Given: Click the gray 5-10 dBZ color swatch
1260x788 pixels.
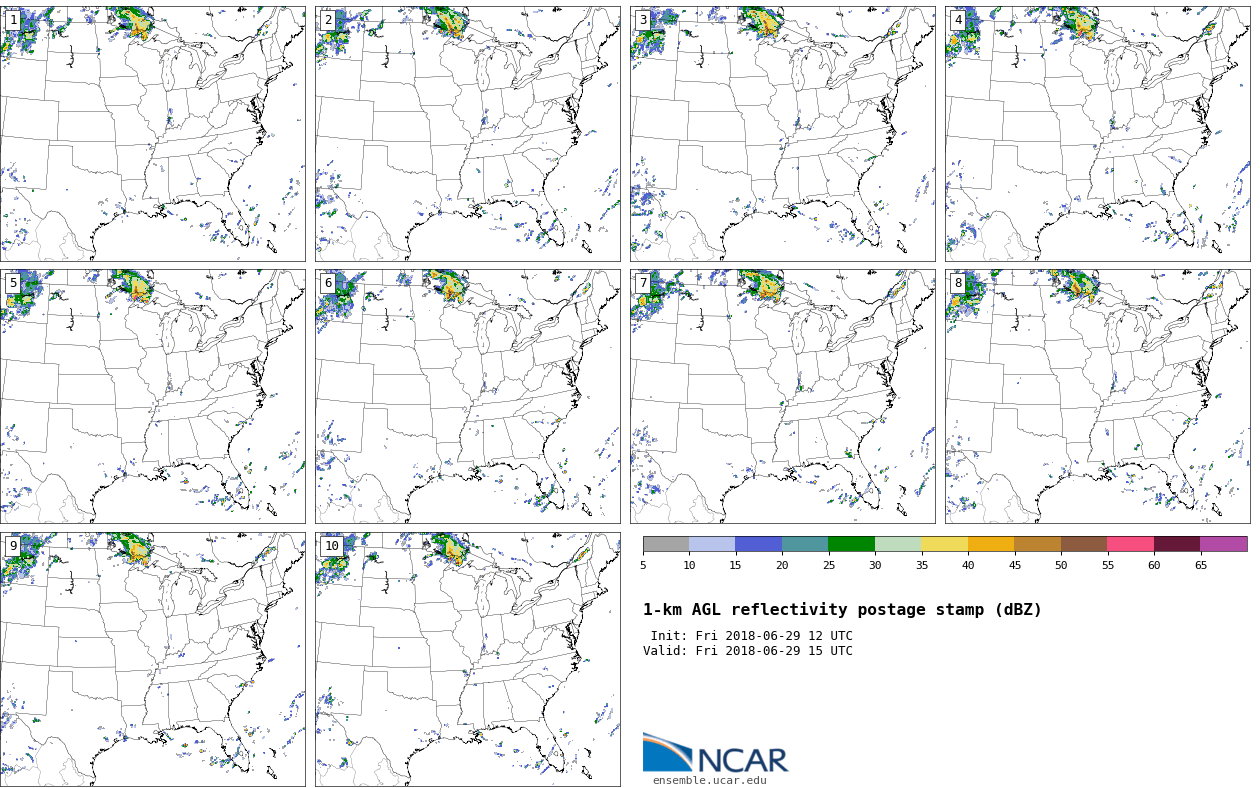Looking at the screenshot, I should coord(666,544).
